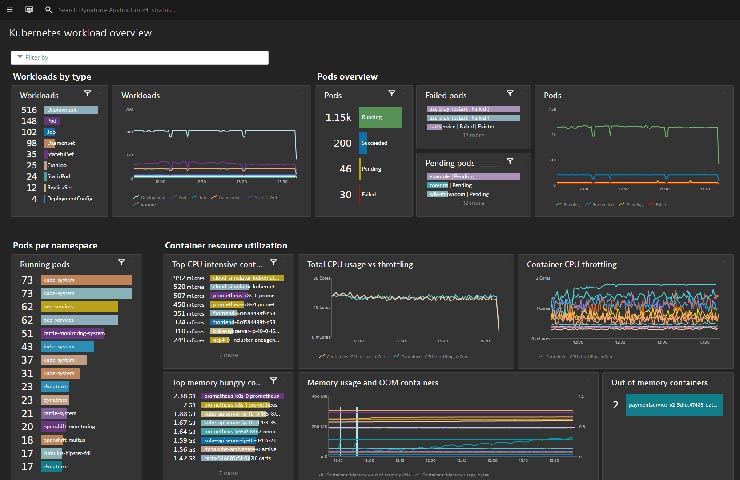Select the 516-count bar in Workloads list

coord(70,109)
